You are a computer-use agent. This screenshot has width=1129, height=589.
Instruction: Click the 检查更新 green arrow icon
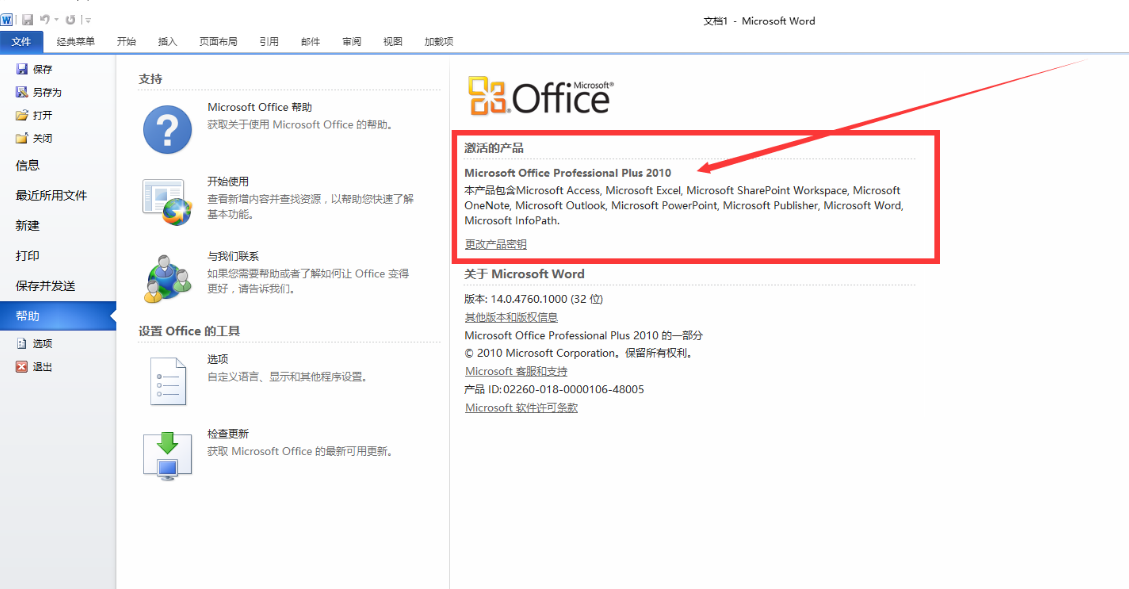click(168, 455)
